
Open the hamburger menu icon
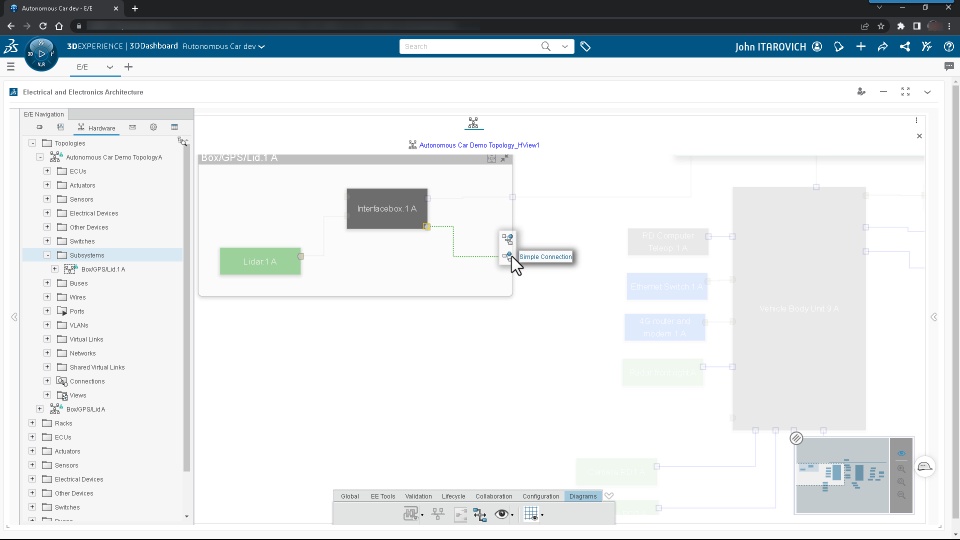[10, 66]
